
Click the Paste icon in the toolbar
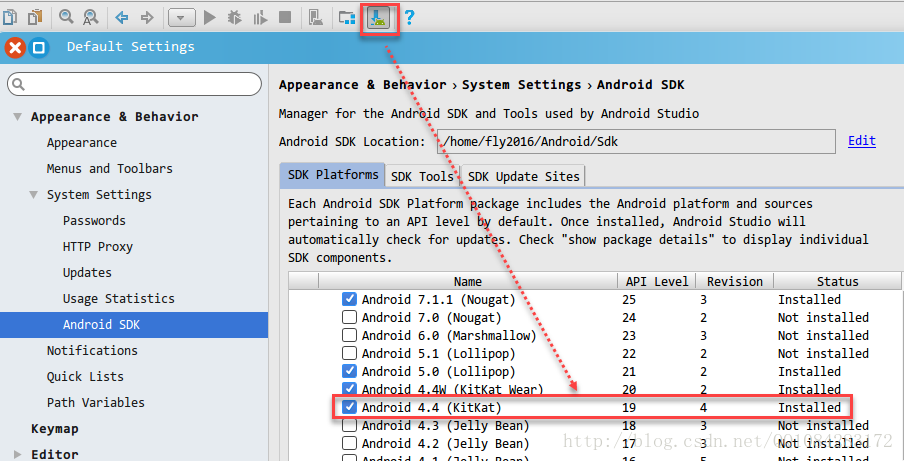[36, 17]
